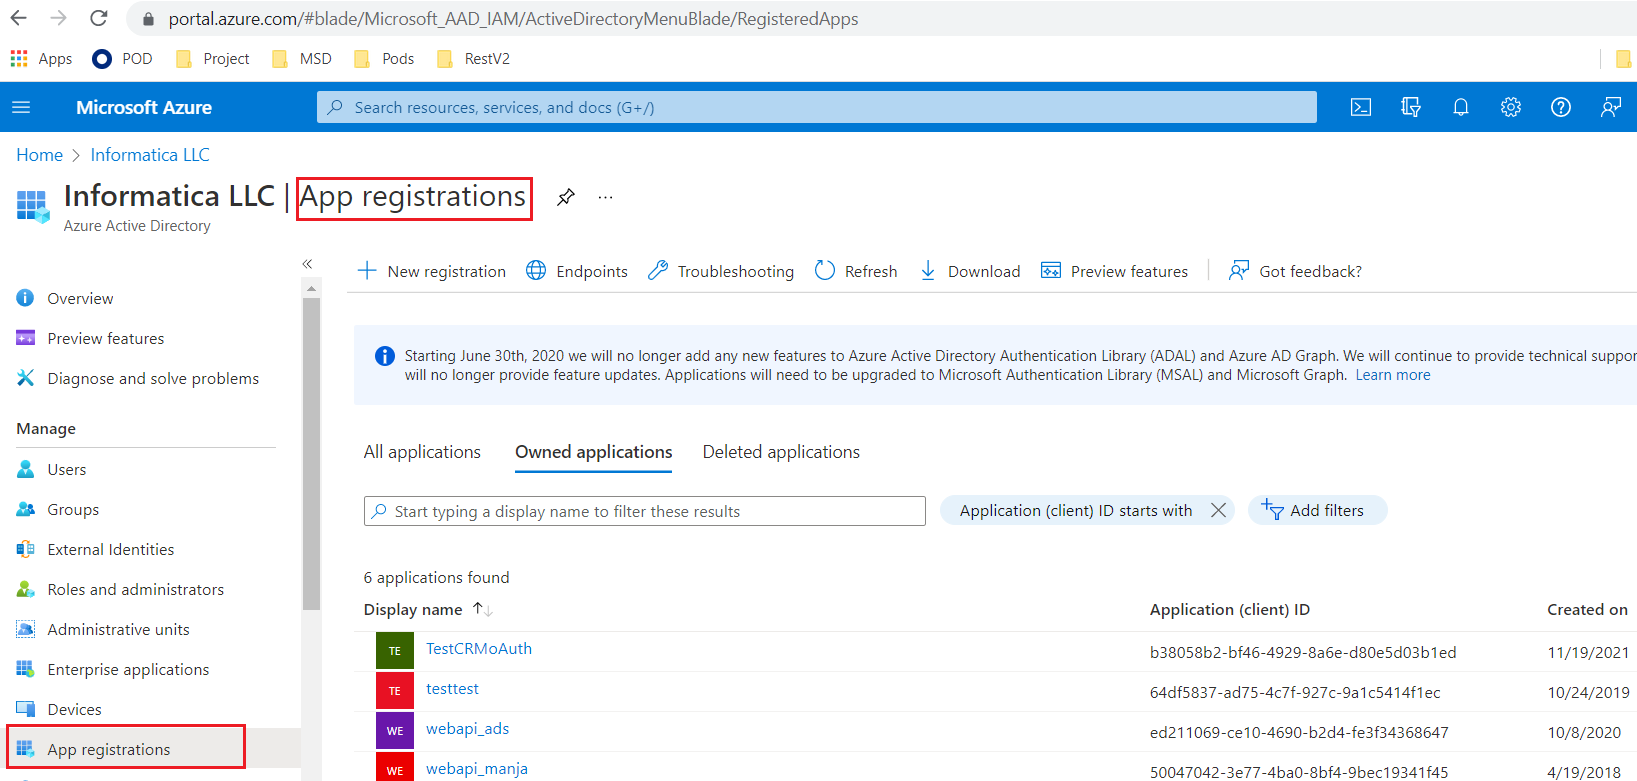Screen dimensions: 1637x781
Task: Open Endpoints
Action: click(577, 271)
